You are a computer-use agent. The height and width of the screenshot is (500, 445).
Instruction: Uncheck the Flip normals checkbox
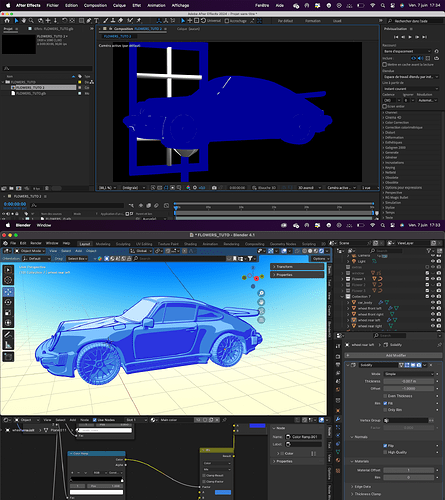click(x=385, y=446)
